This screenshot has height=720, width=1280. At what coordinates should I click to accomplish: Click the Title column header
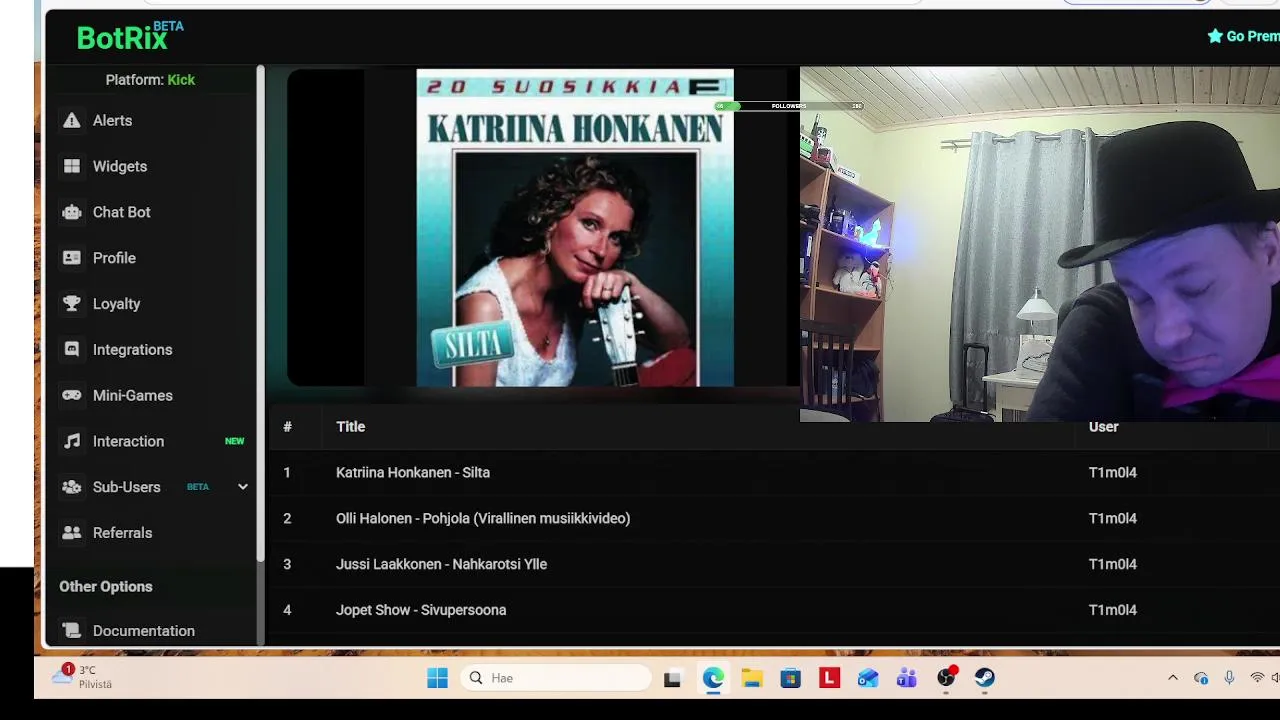coord(350,427)
